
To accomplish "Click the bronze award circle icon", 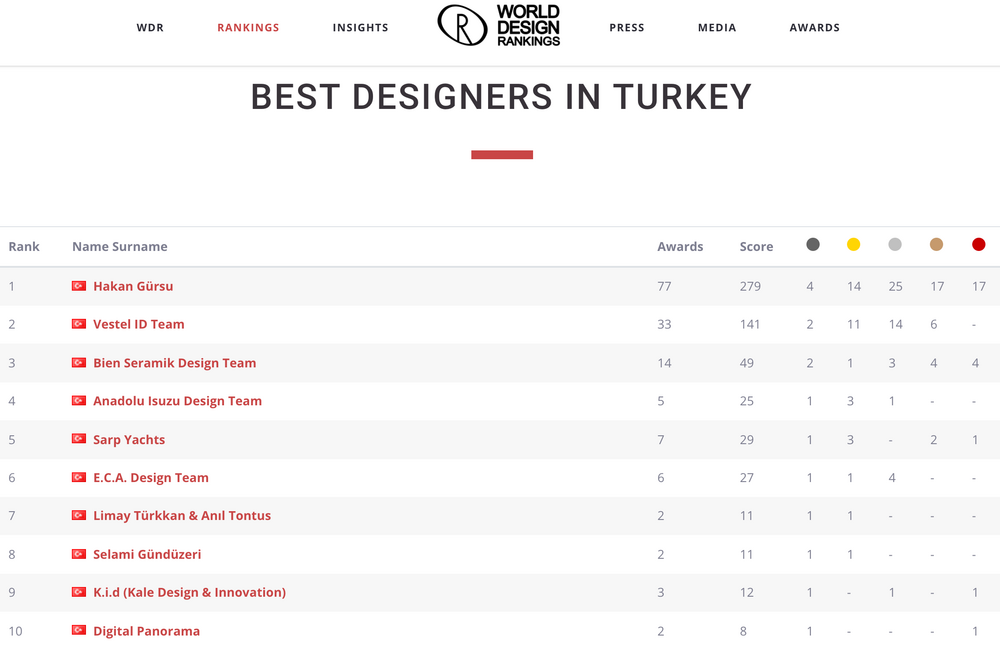I will point(936,245).
